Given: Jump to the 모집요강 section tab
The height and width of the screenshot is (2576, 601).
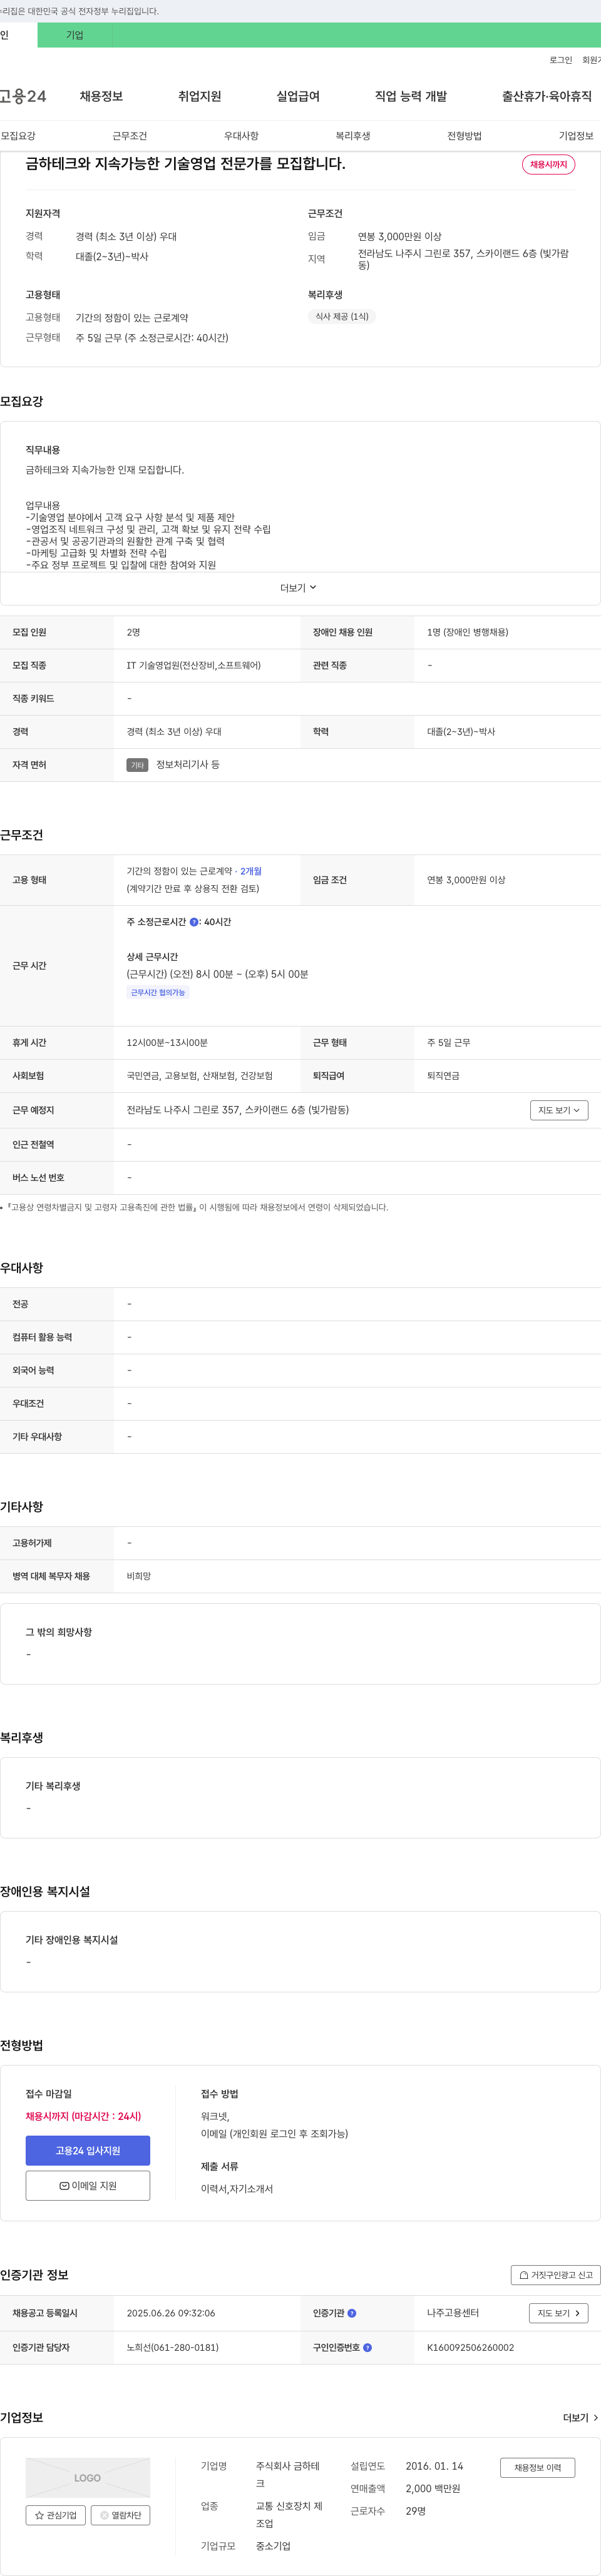Looking at the screenshot, I should tap(18, 136).
